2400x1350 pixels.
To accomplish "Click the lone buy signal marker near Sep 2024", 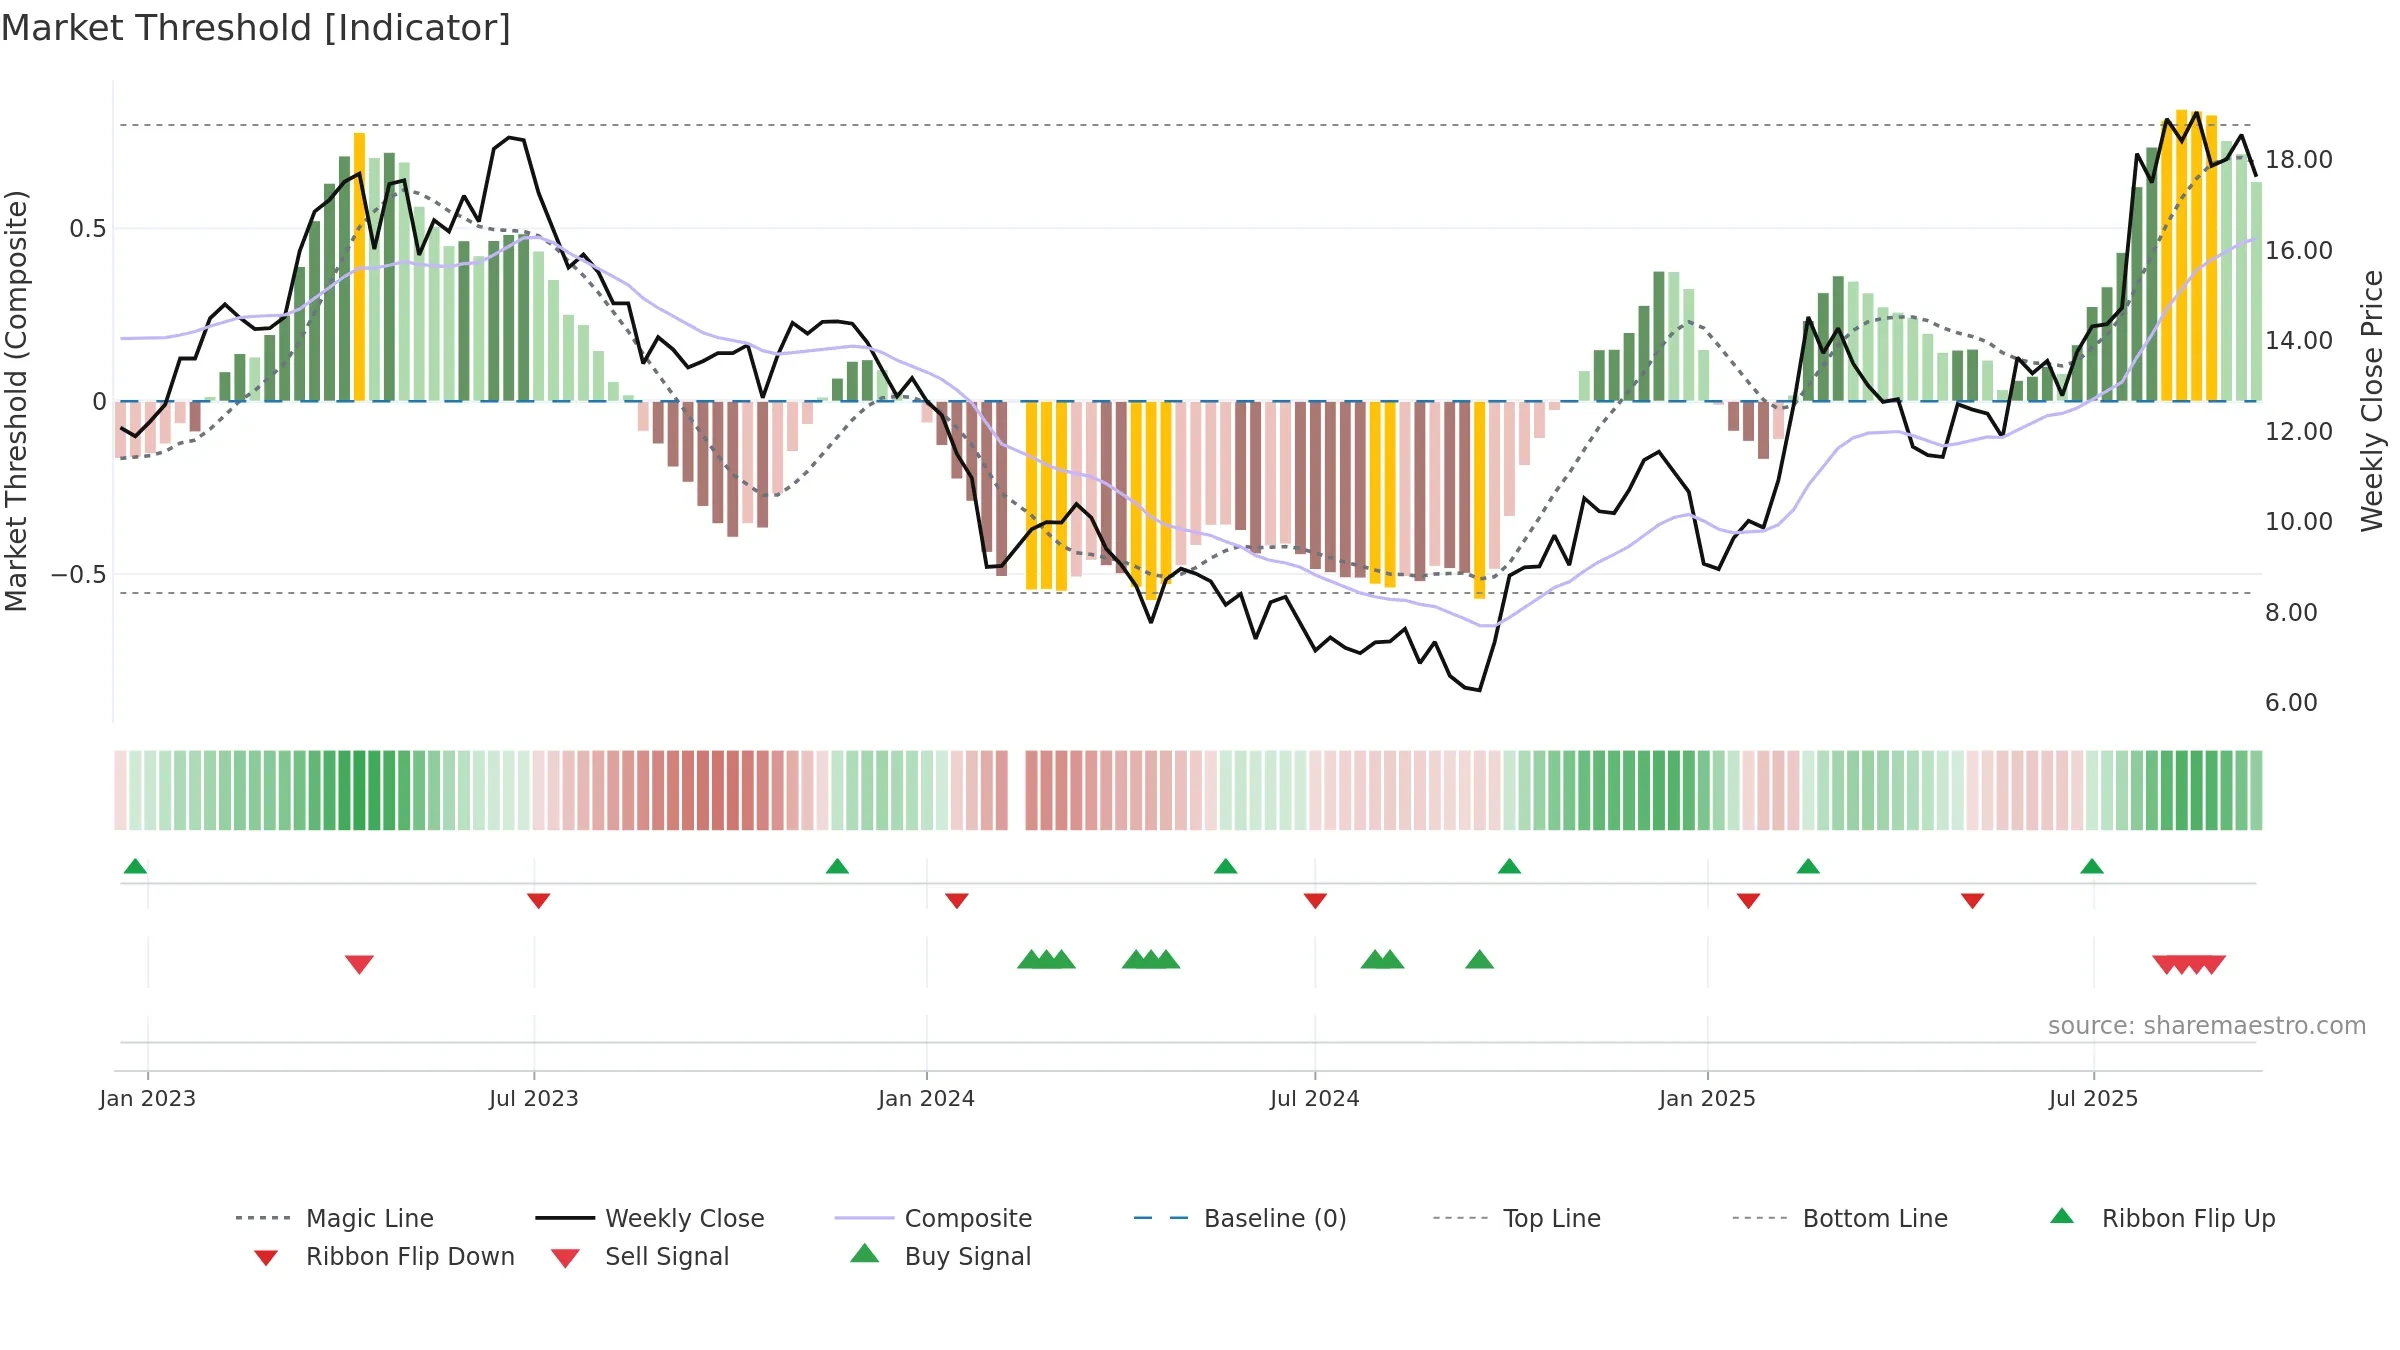I will pyautogui.click(x=1479, y=960).
